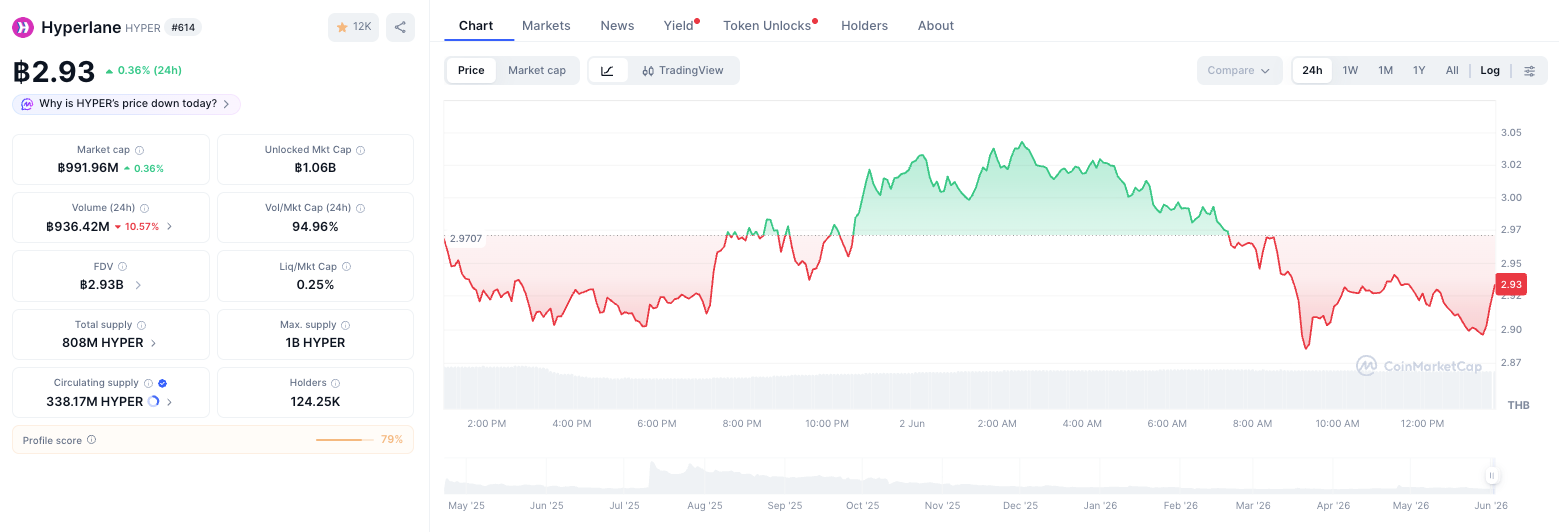Select the line chart icon
The height and width of the screenshot is (532, 1559).
pos(608,70)
